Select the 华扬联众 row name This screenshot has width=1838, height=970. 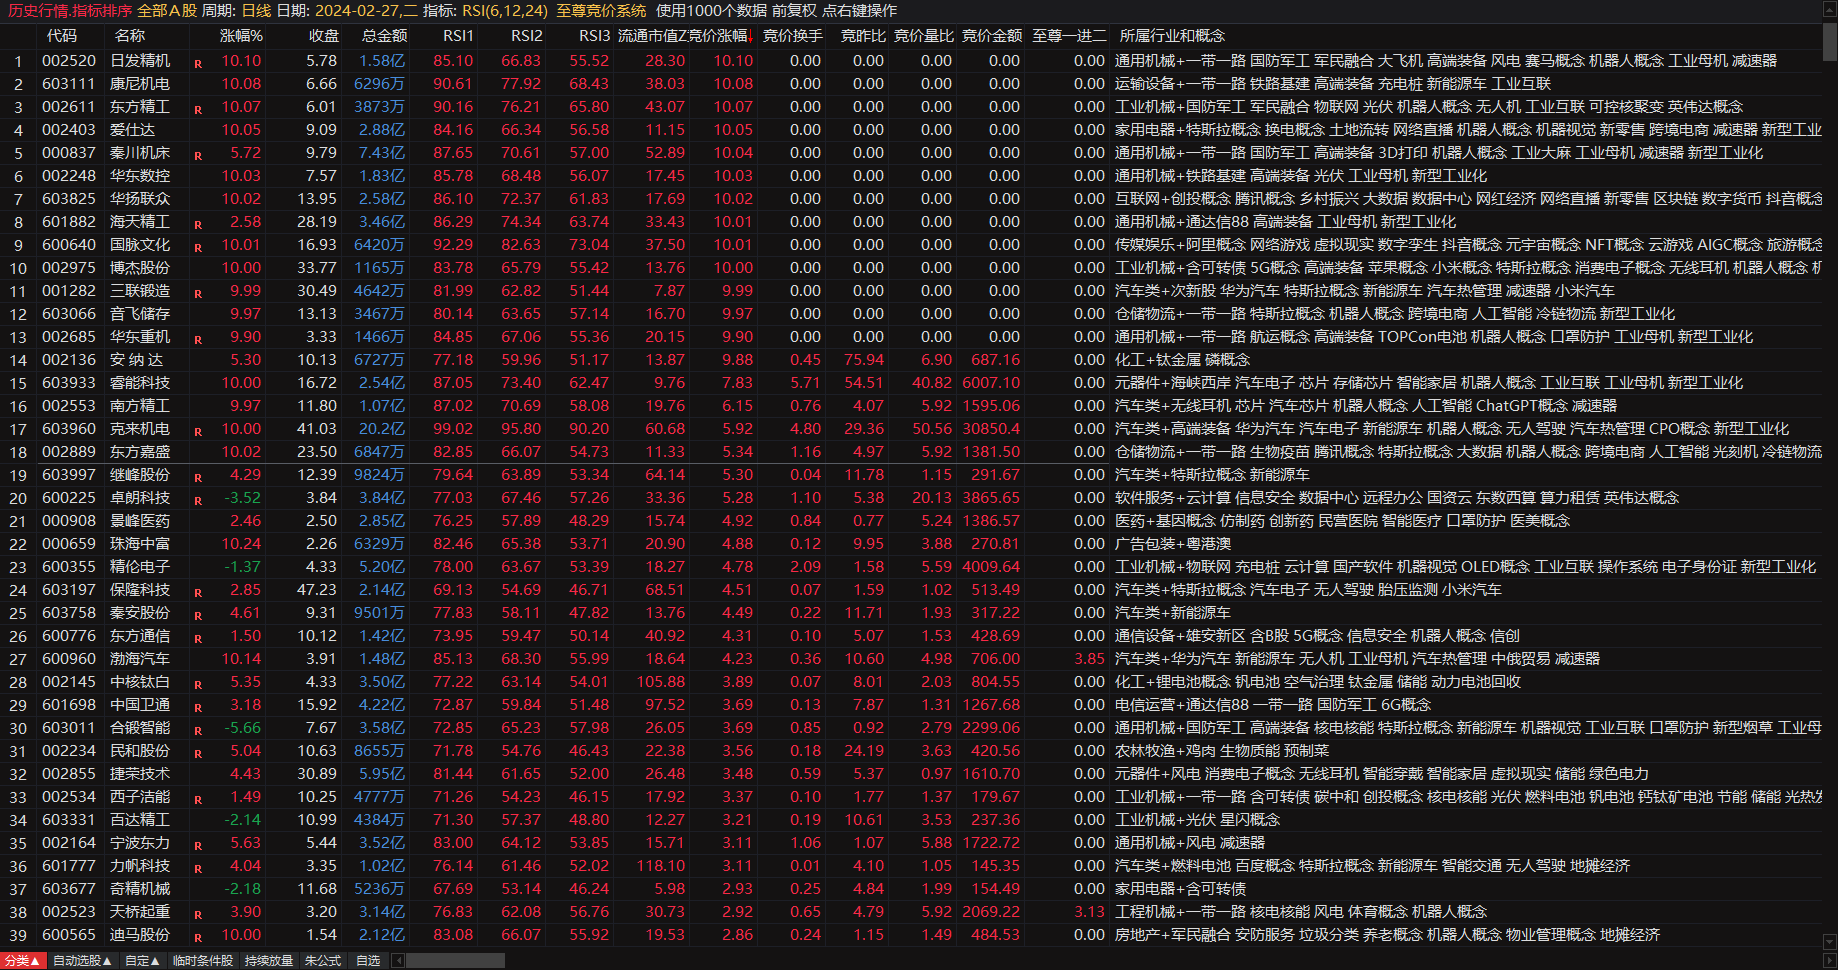(x=140, y=199)
